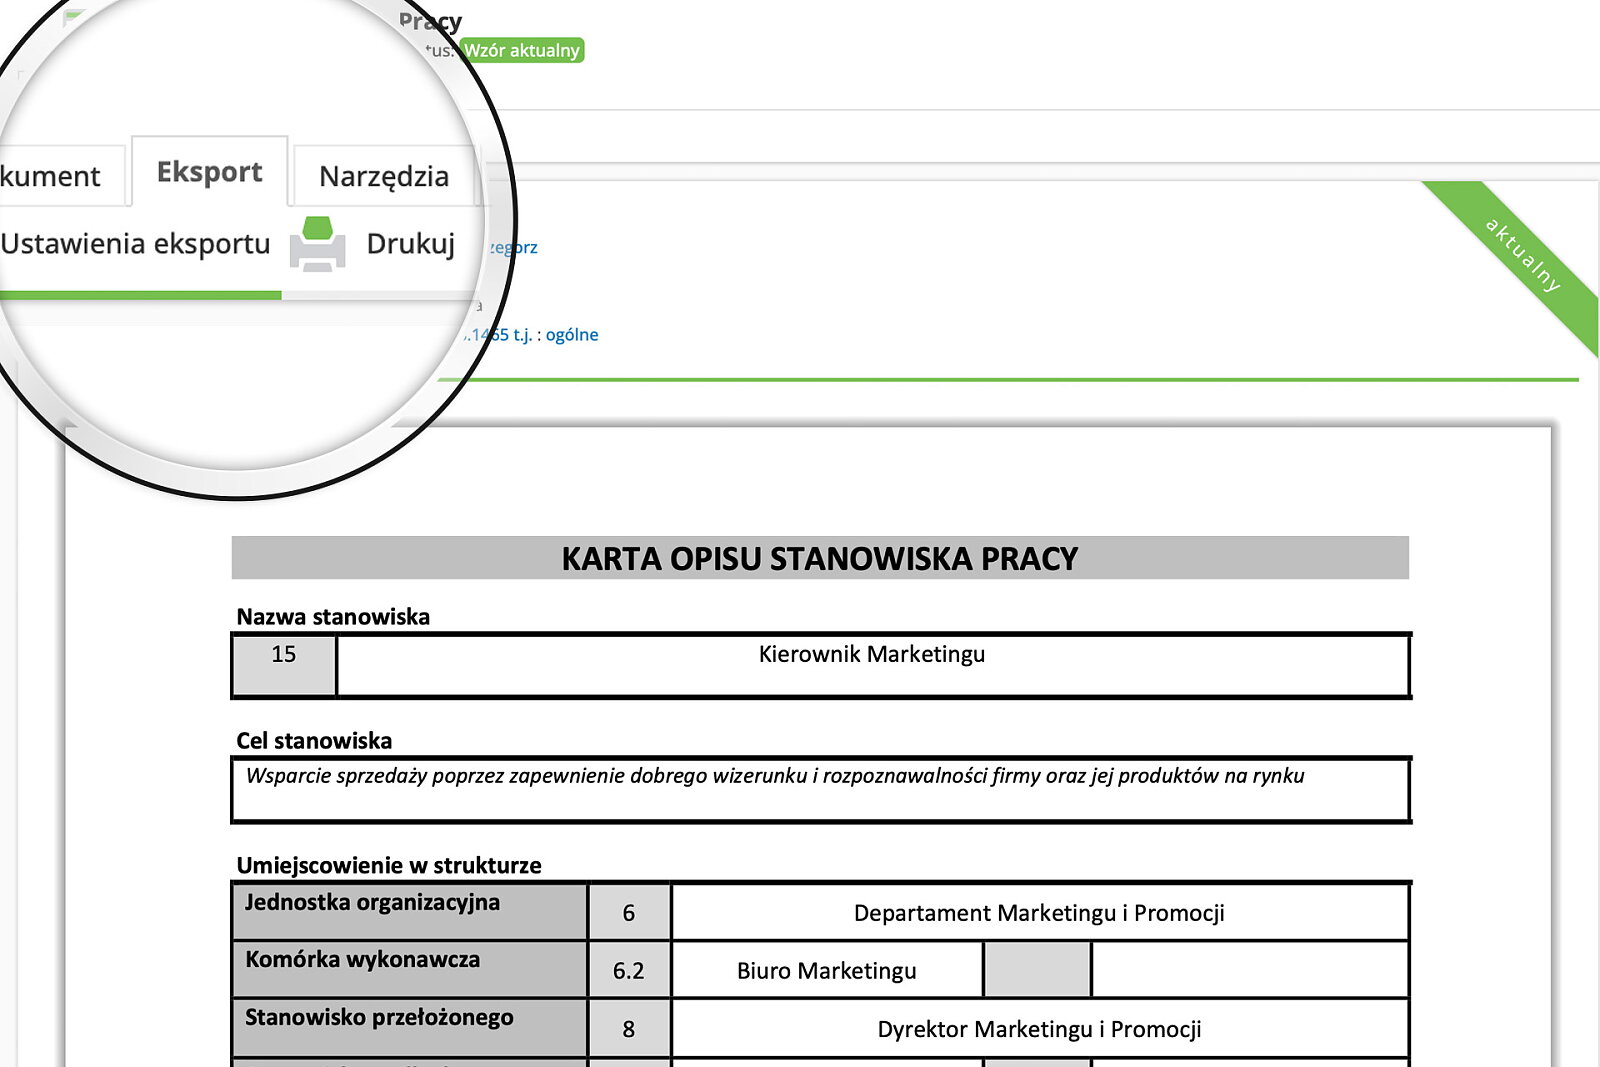Follow the 'ogólne' link
1600x1067 pixels.
click(572, 335)
